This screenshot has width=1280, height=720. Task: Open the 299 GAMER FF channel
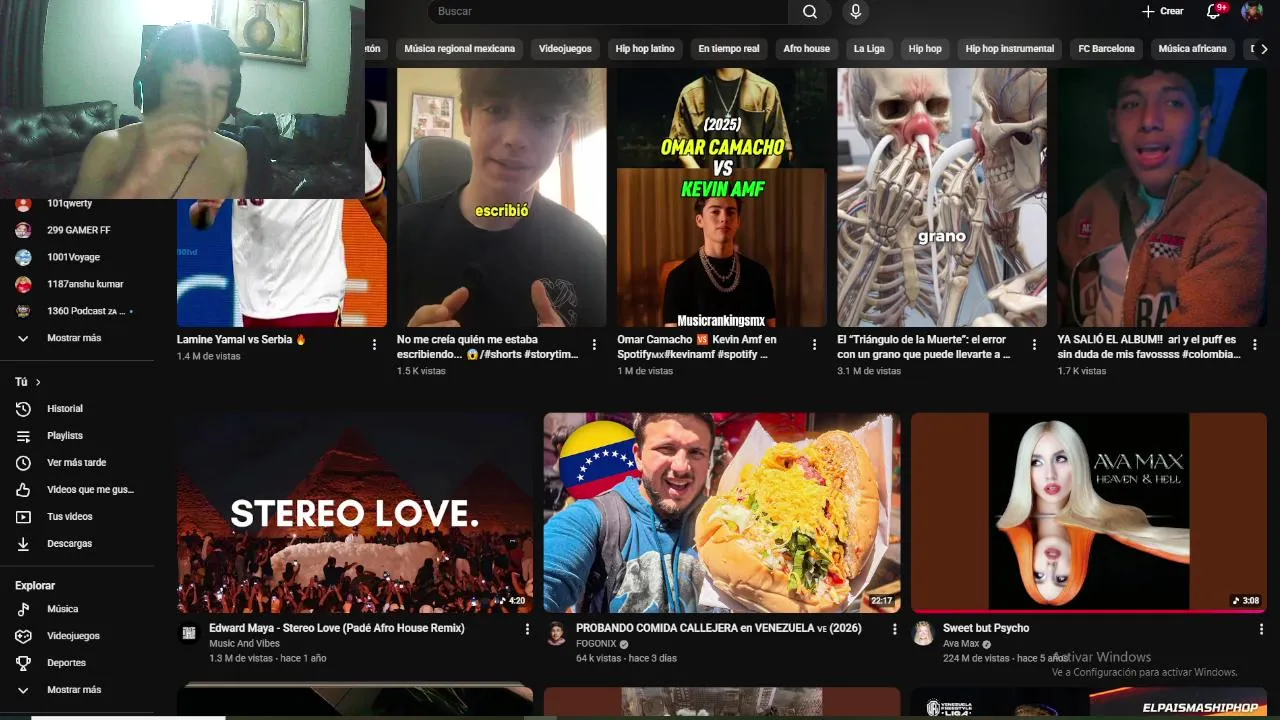tap(77, 230)
